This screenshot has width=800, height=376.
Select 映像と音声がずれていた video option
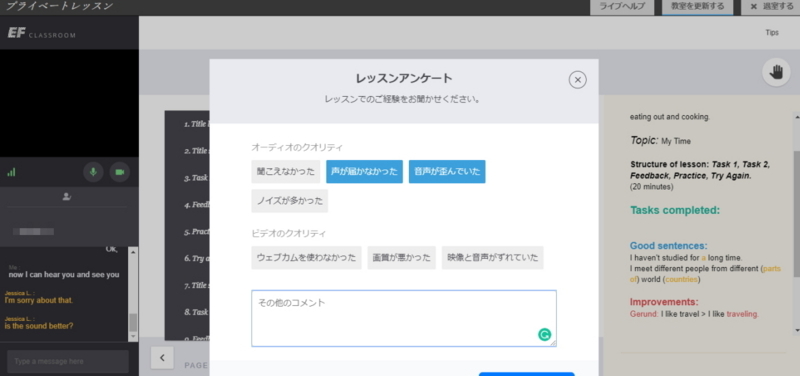click(492, 258)
